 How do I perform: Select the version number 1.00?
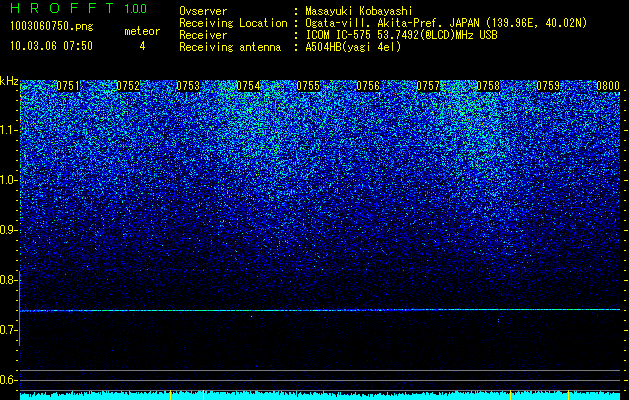[135, 9]
